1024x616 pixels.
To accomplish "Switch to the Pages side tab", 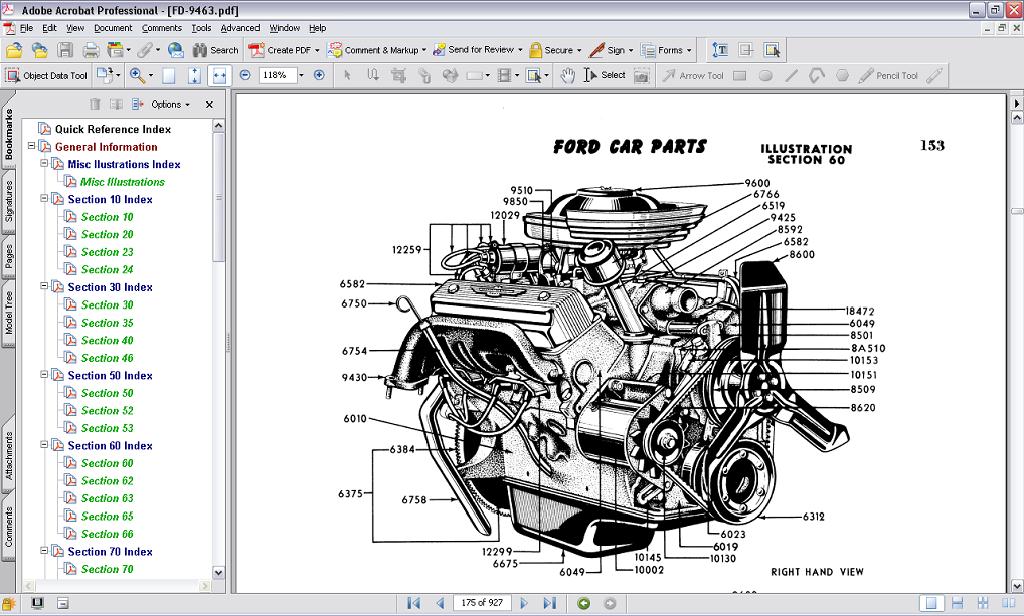I will [9, 257].
